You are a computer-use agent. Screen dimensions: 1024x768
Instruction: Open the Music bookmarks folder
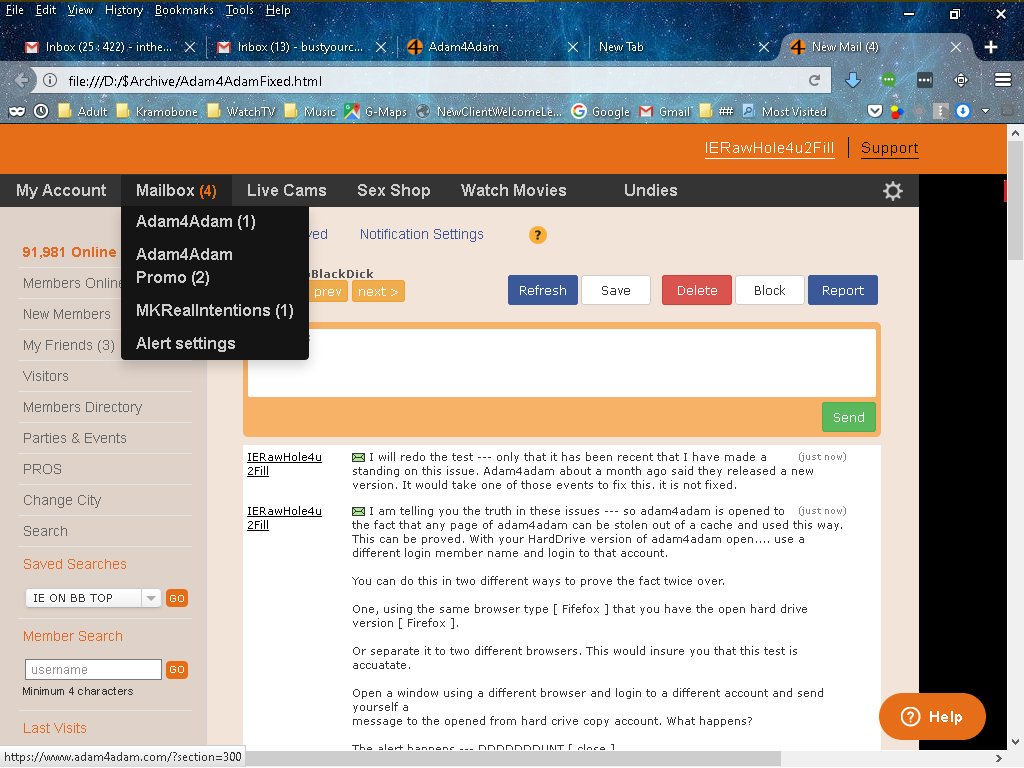[x=310, y=112]
